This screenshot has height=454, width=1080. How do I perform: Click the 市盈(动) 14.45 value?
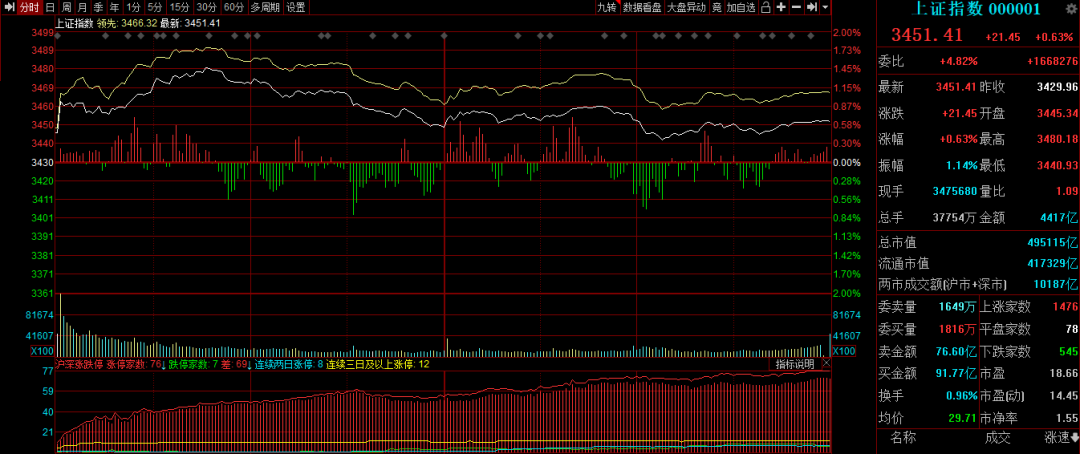(x=1065, y=396)
